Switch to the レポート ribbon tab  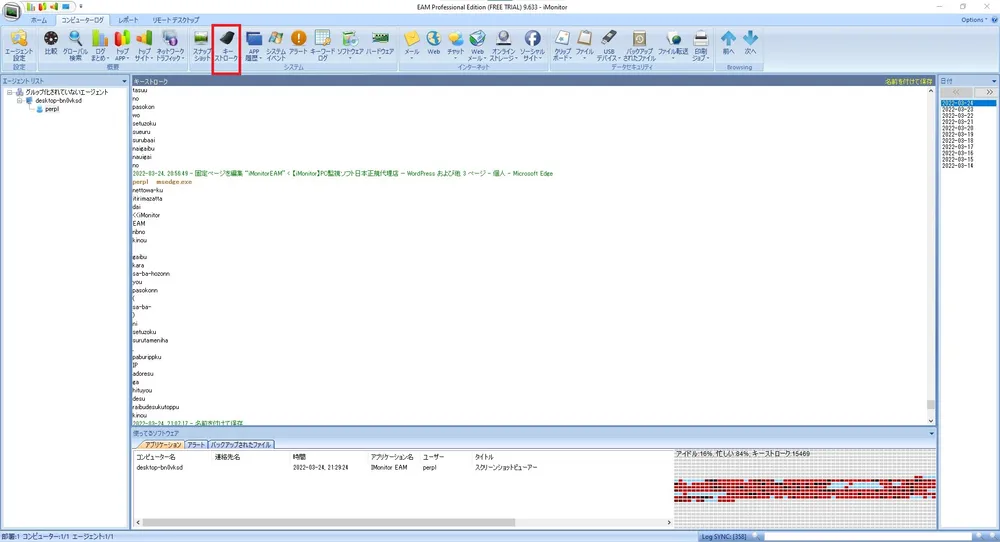(x=128, y=20)
